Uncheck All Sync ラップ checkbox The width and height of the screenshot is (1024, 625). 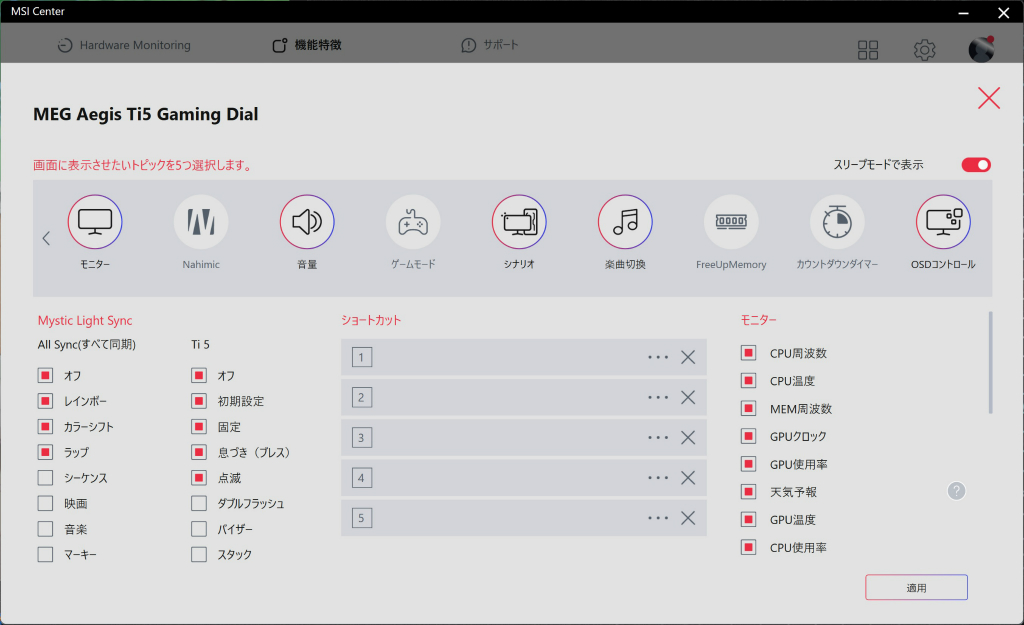tap(45, 452)
